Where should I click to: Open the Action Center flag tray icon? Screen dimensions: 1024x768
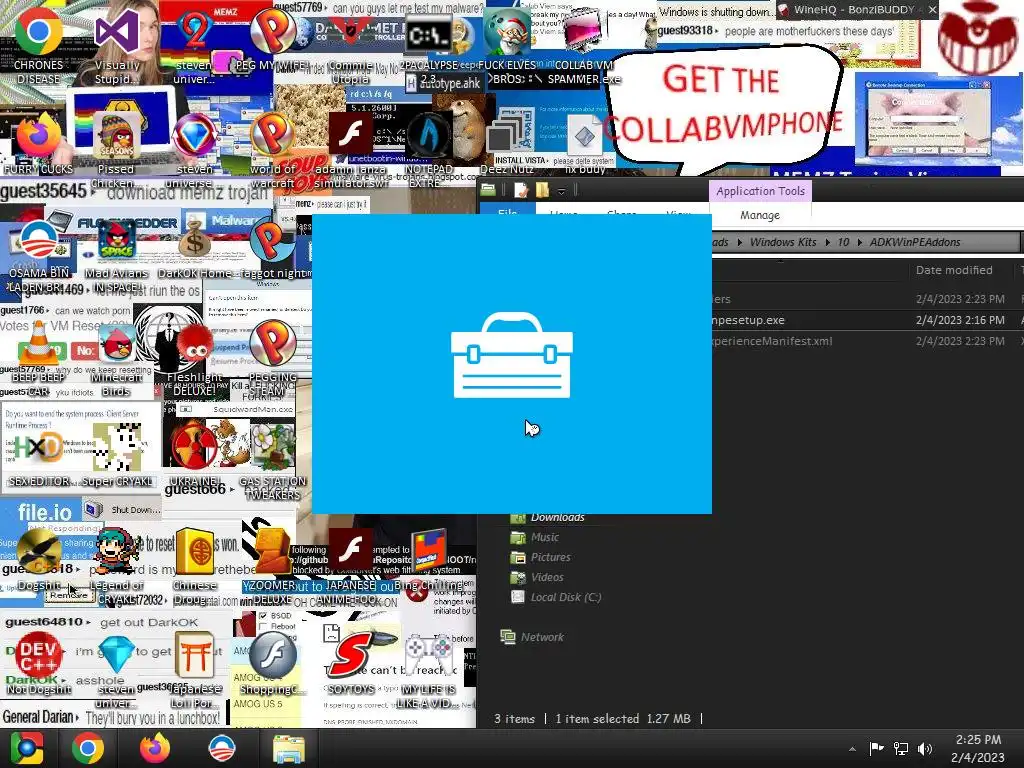coord(876,749)
